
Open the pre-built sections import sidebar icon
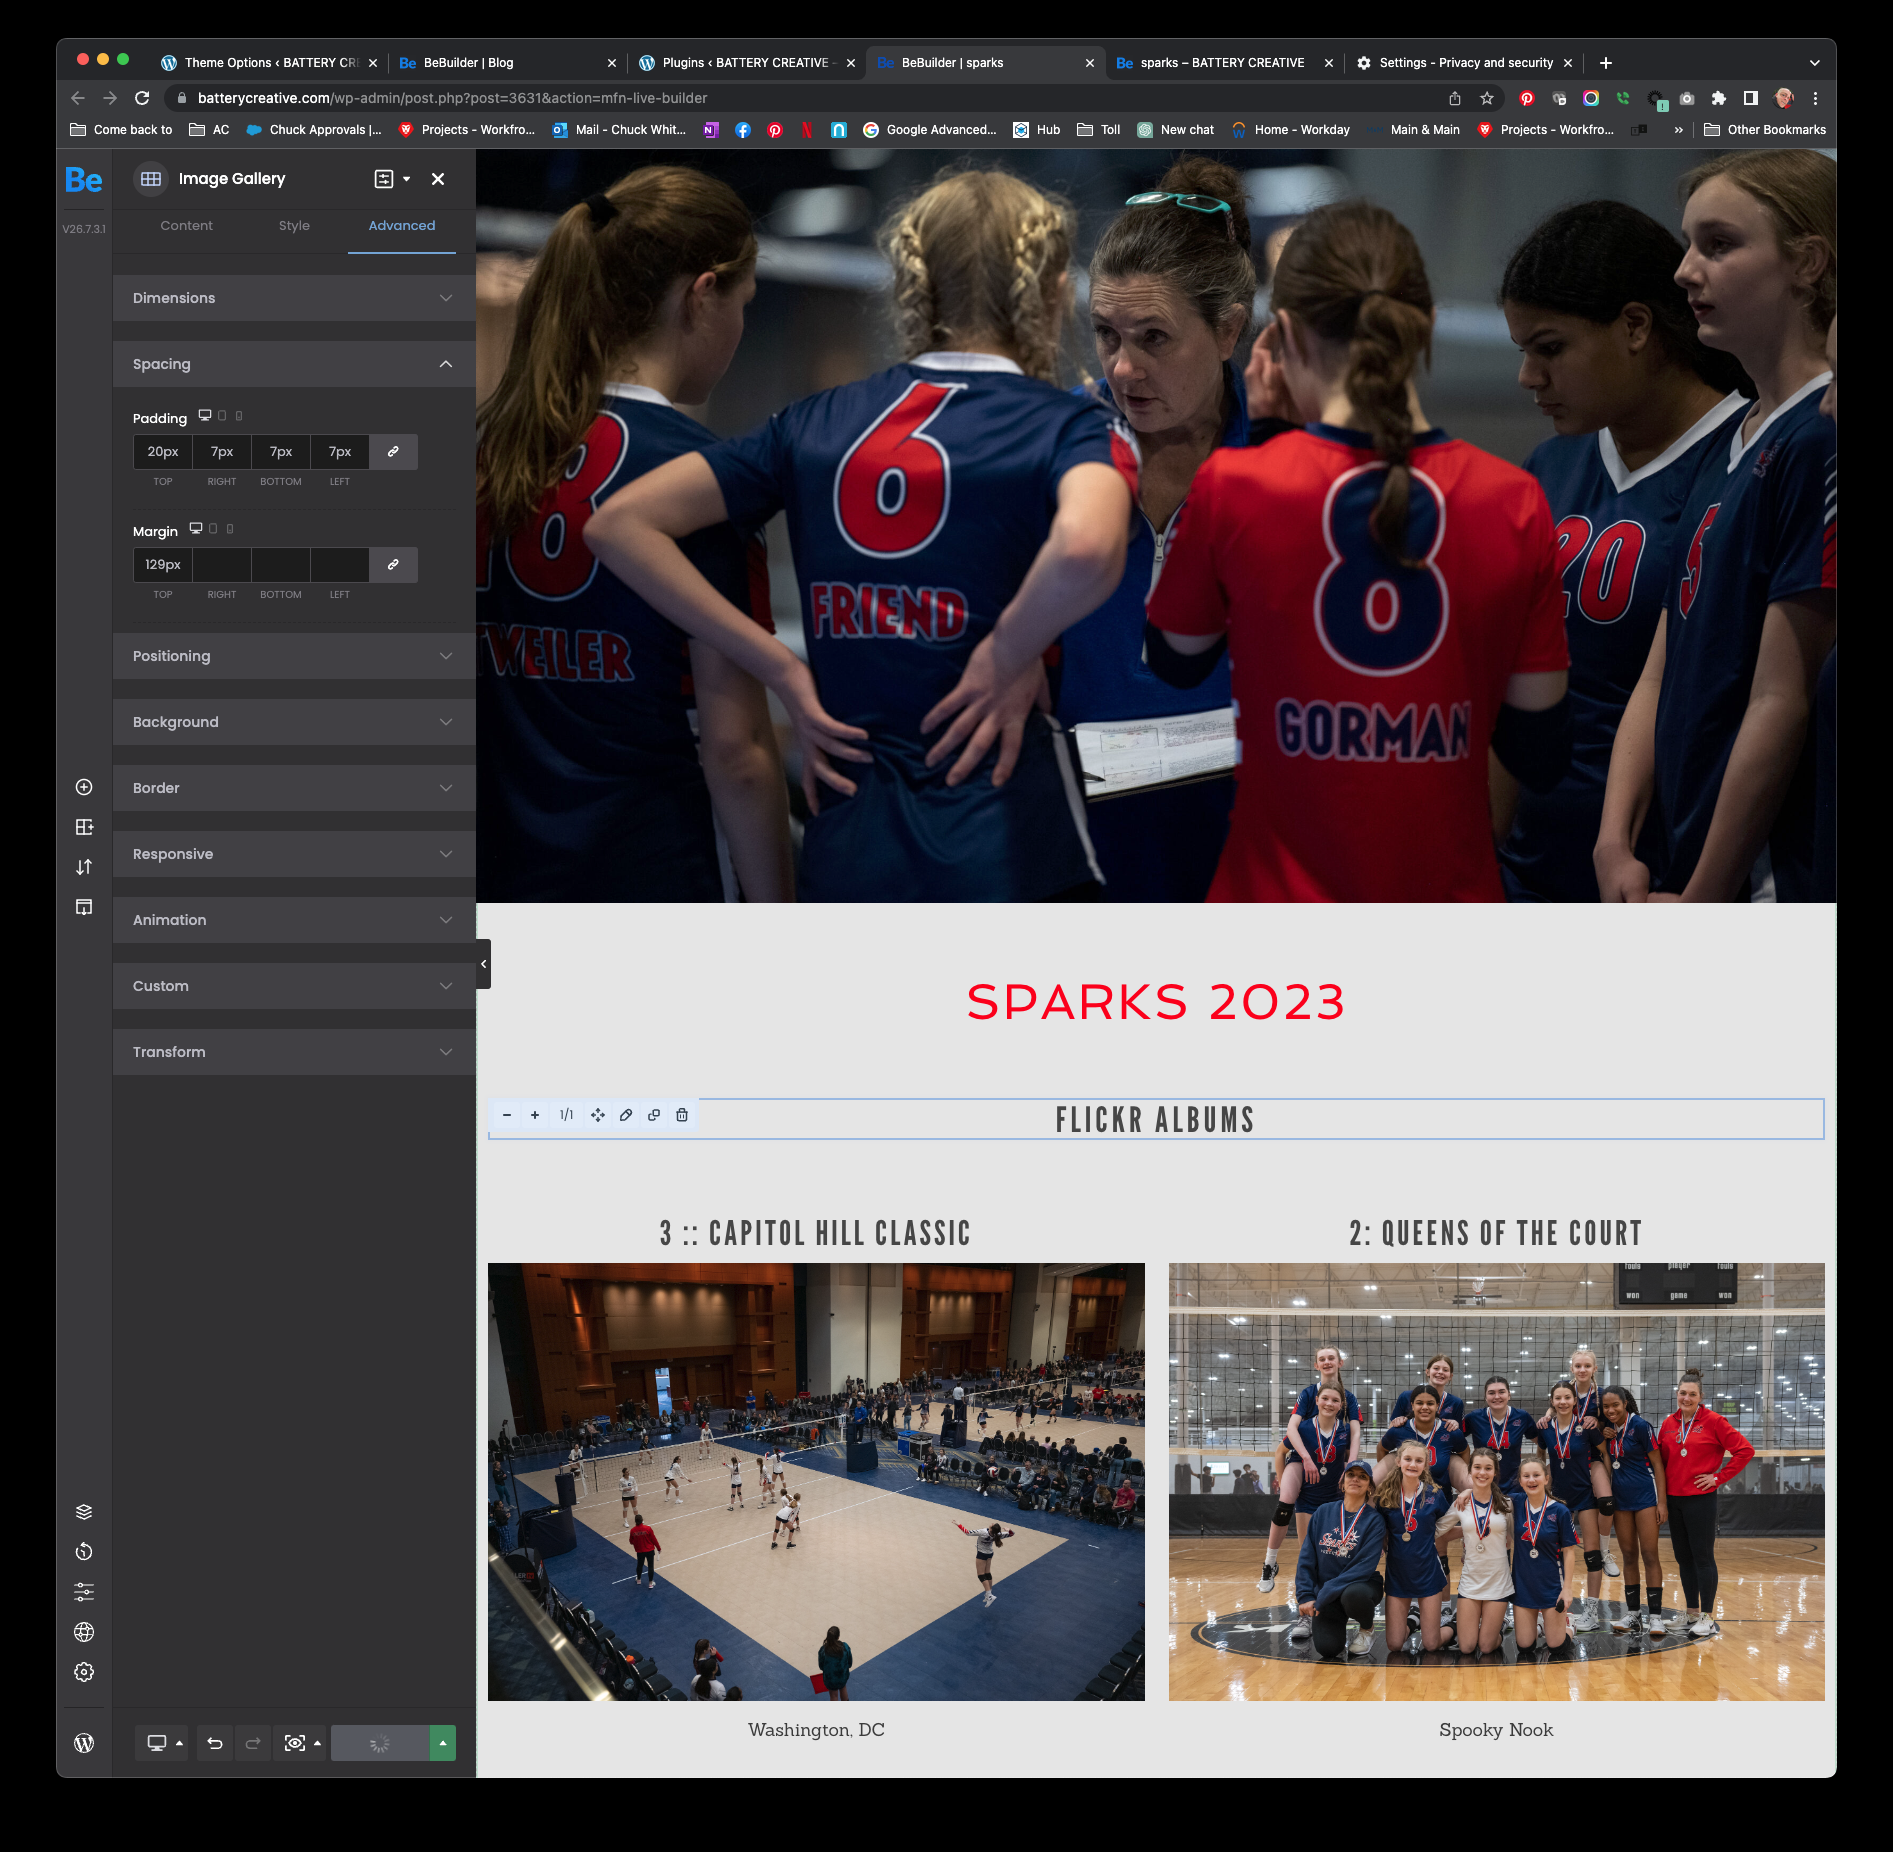point(84,907)
